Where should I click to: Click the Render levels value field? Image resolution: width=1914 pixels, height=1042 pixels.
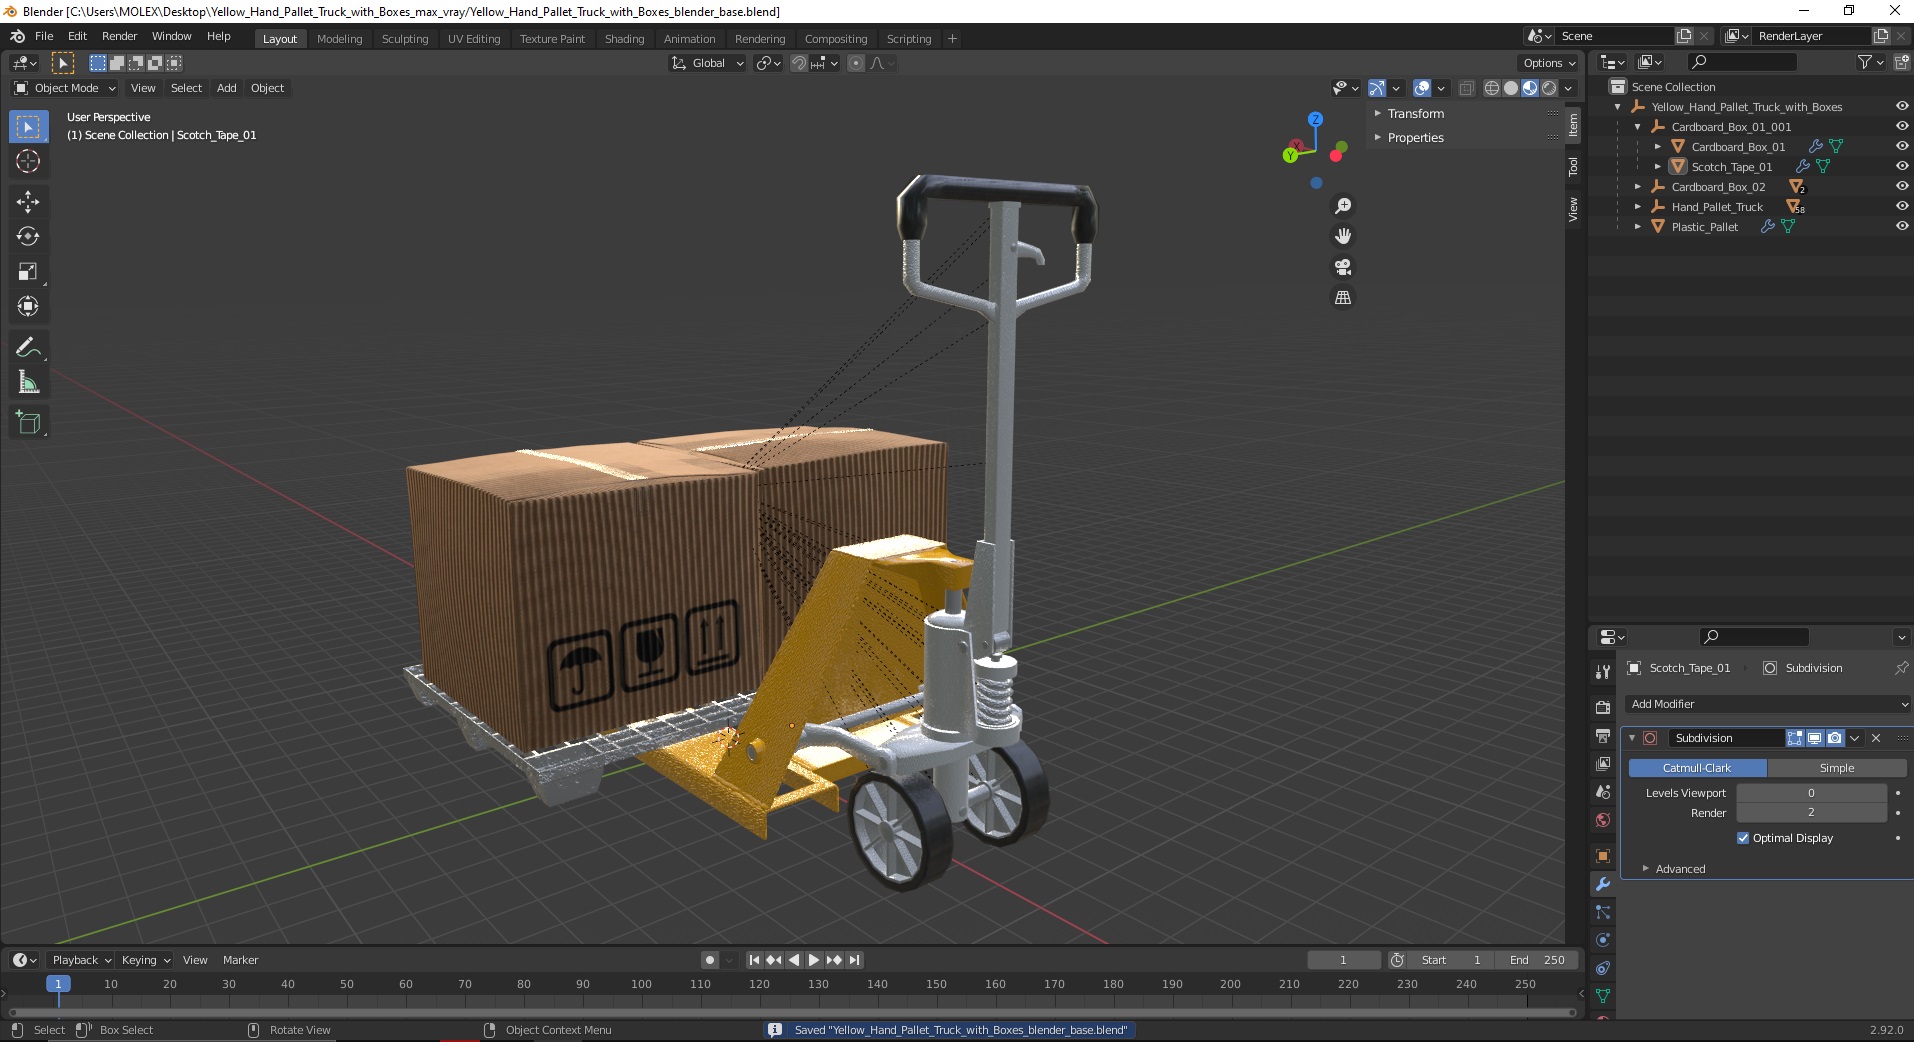1811,813
